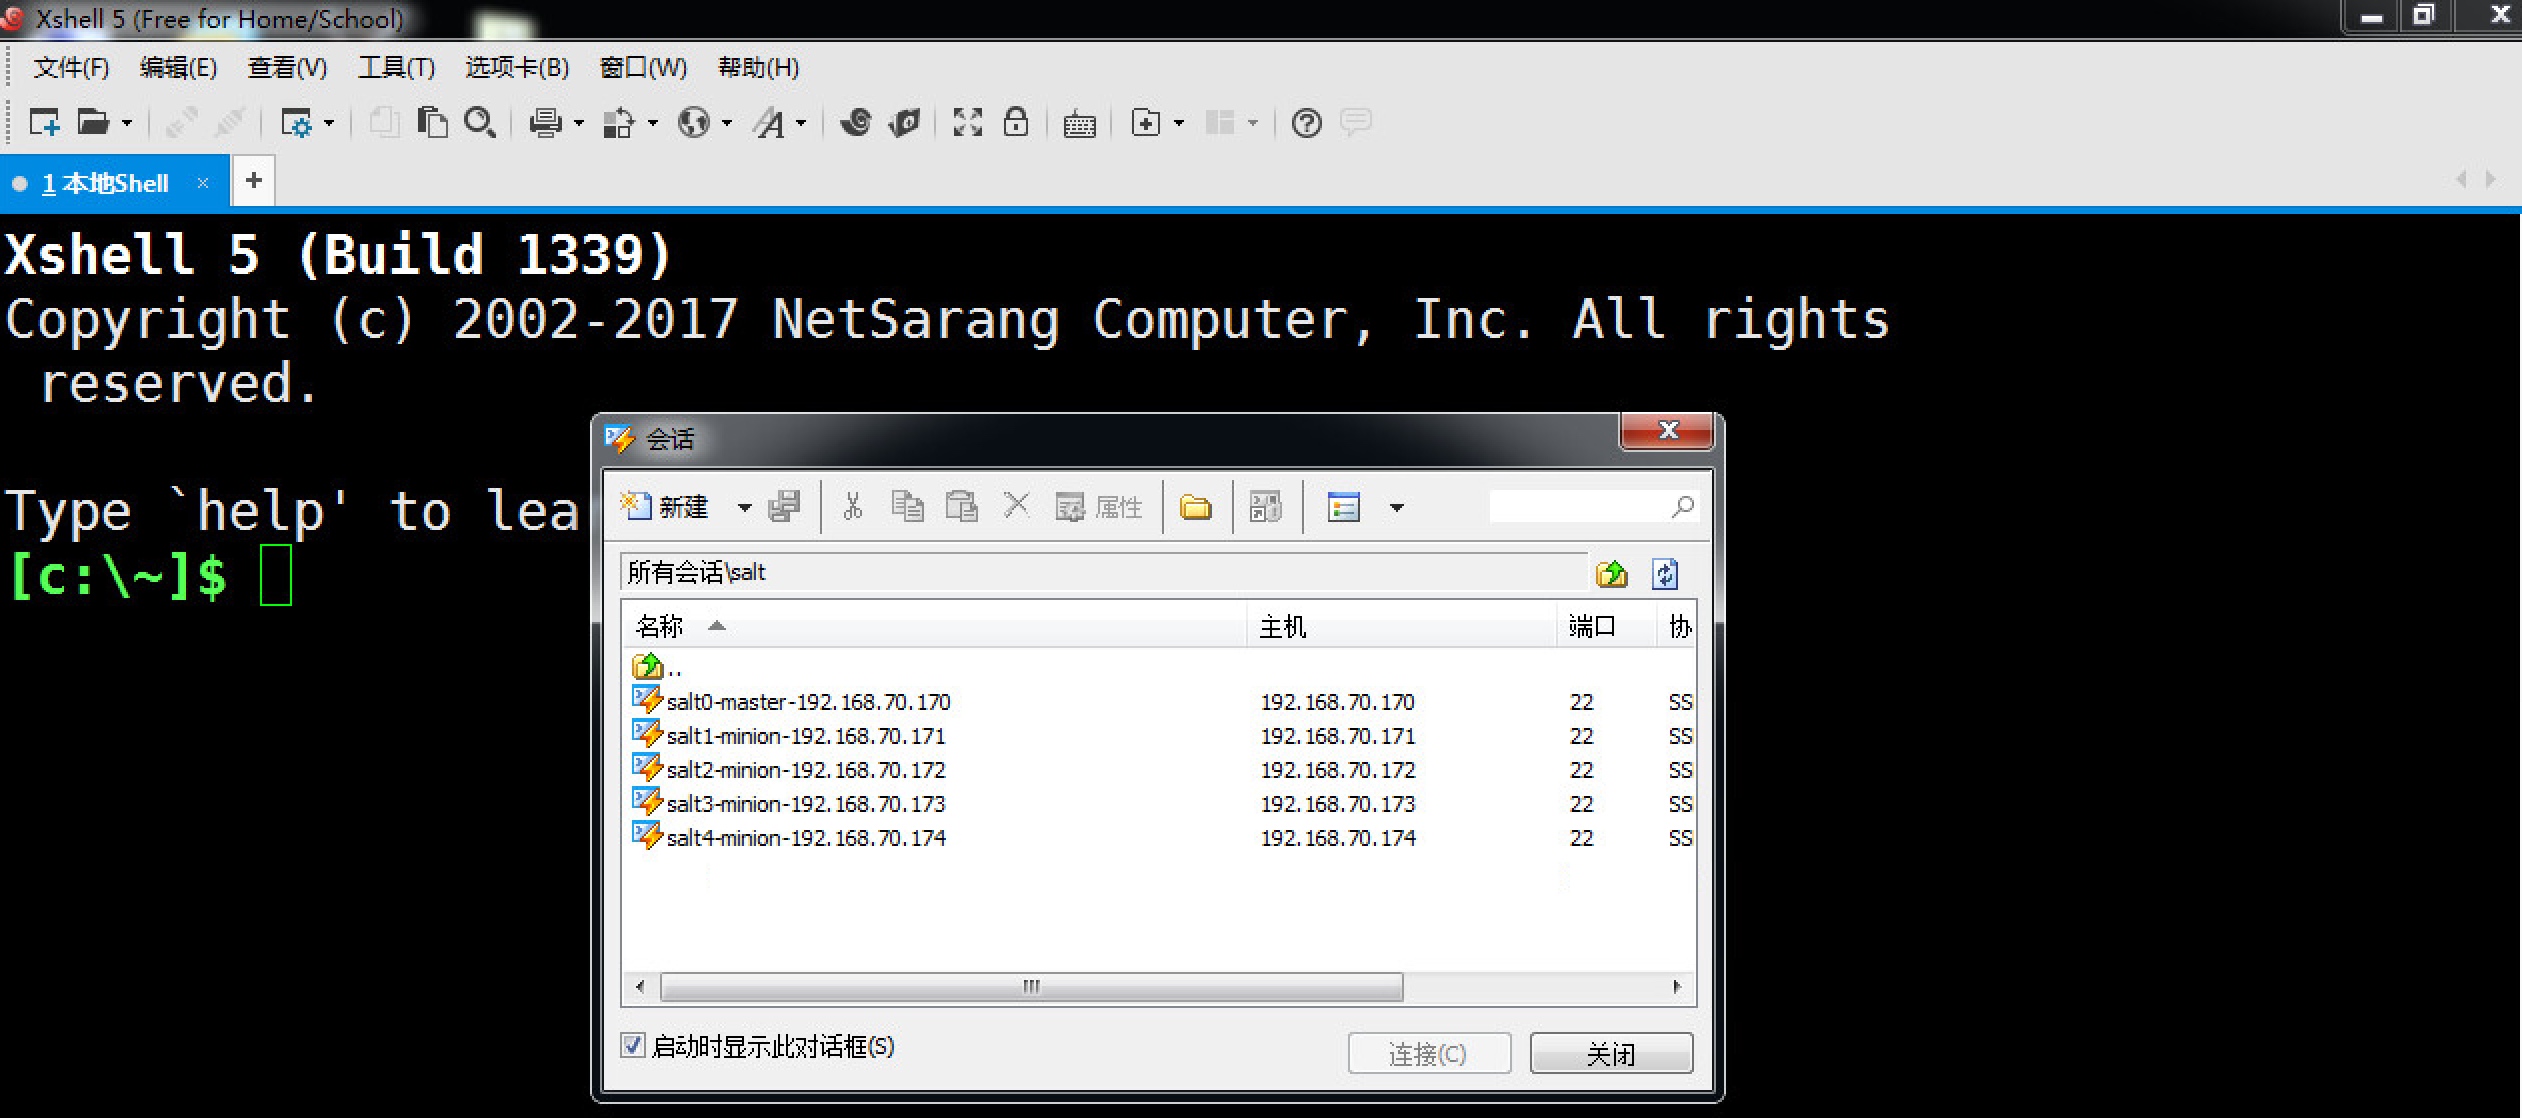Screen dimensions: 2522x1118
Task: Expand the open-folder dropdown arrow in main toolbar
Action: click(127, 123)
